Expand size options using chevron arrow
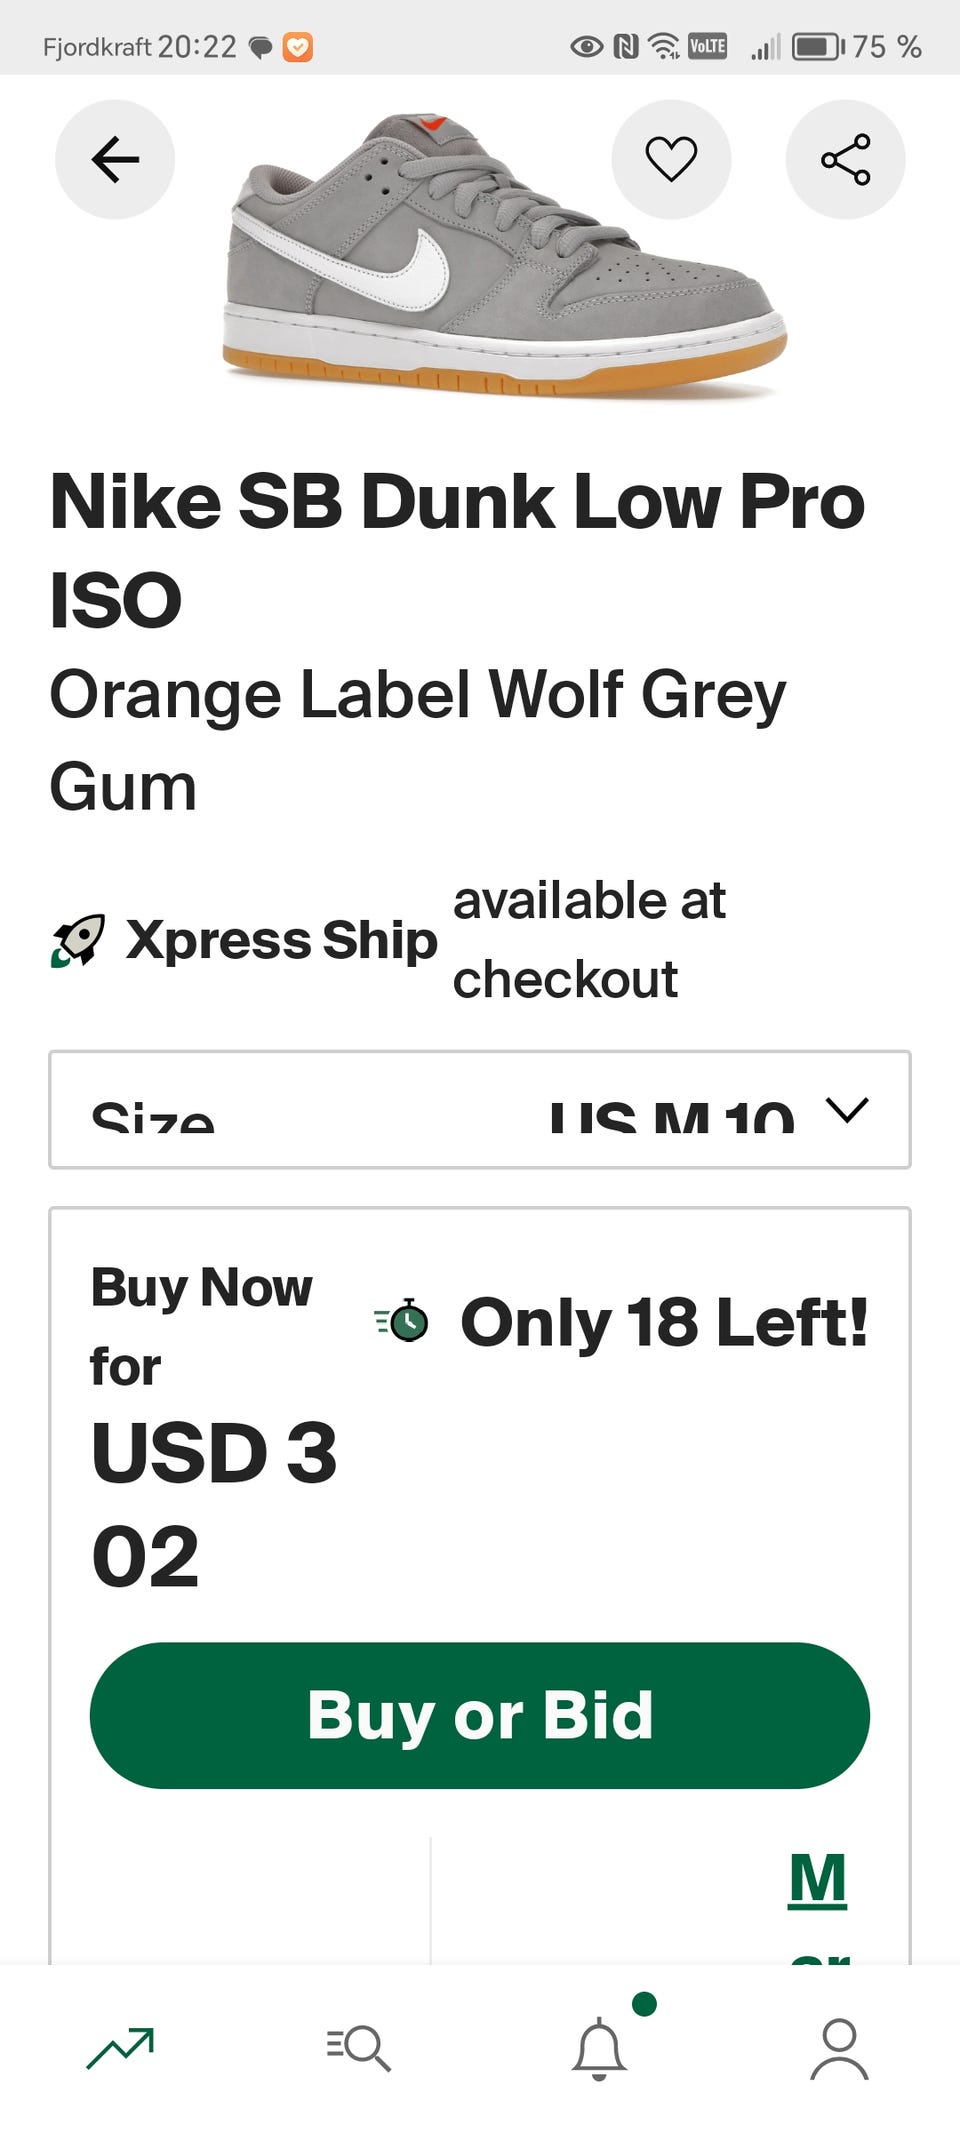960x2133 pixels. tap(847, 1110)
